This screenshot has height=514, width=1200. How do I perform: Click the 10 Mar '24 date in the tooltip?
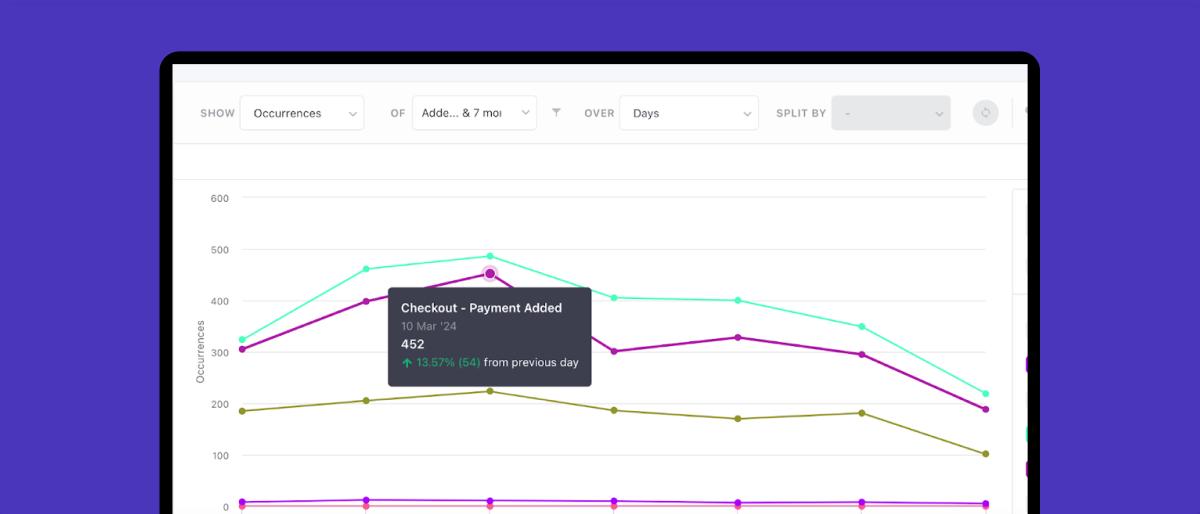click(x=431, y=326)
